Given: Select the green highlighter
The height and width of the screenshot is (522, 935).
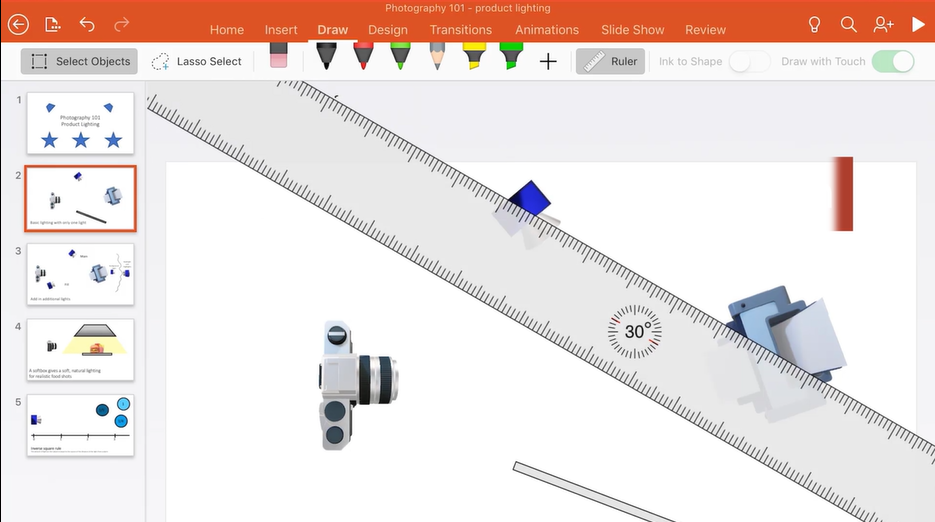Looking at the screenshot, I should (511, 56).
